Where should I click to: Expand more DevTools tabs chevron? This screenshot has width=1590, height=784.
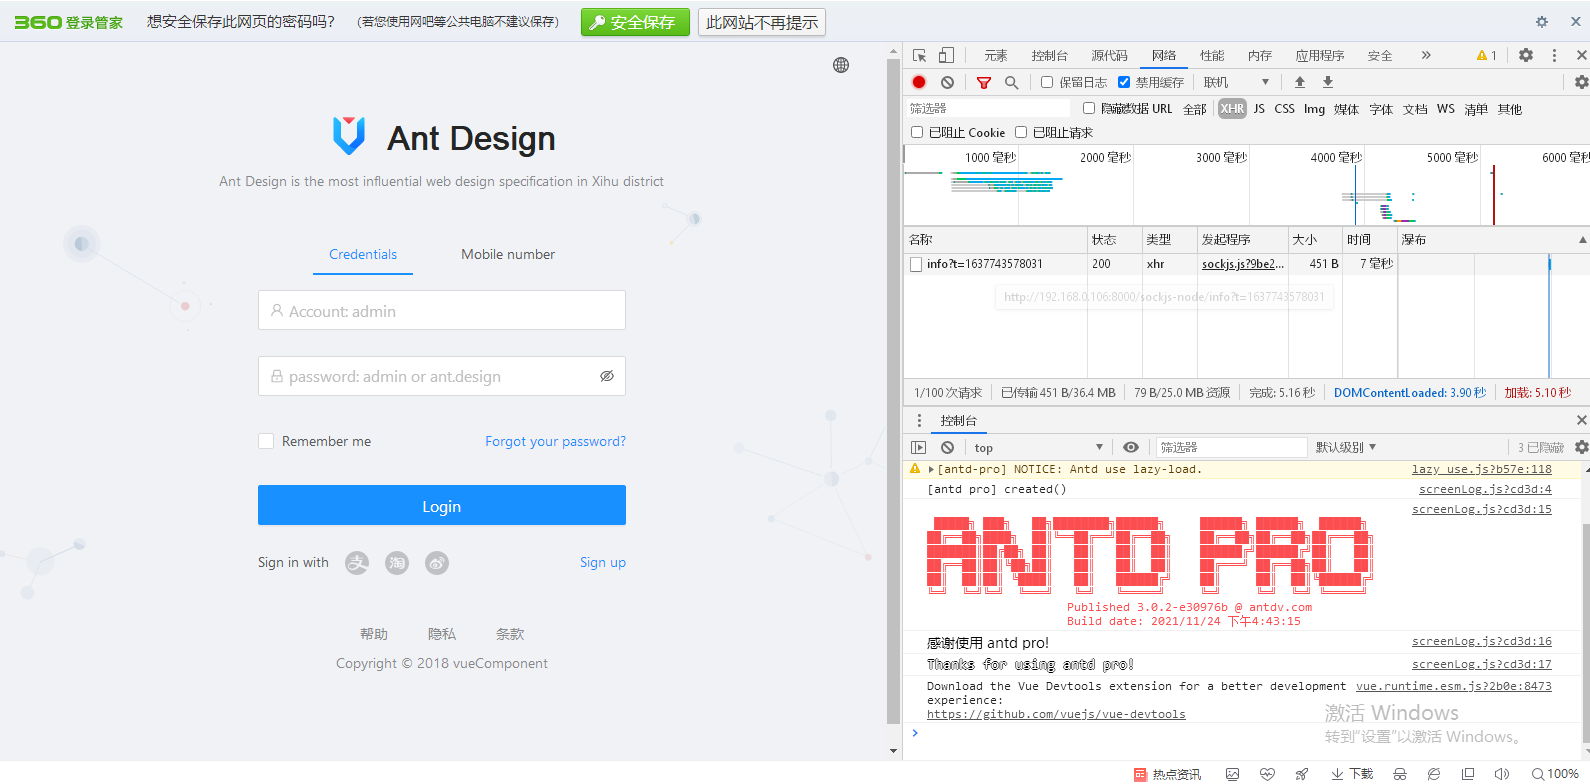[x=1426, y=55]
